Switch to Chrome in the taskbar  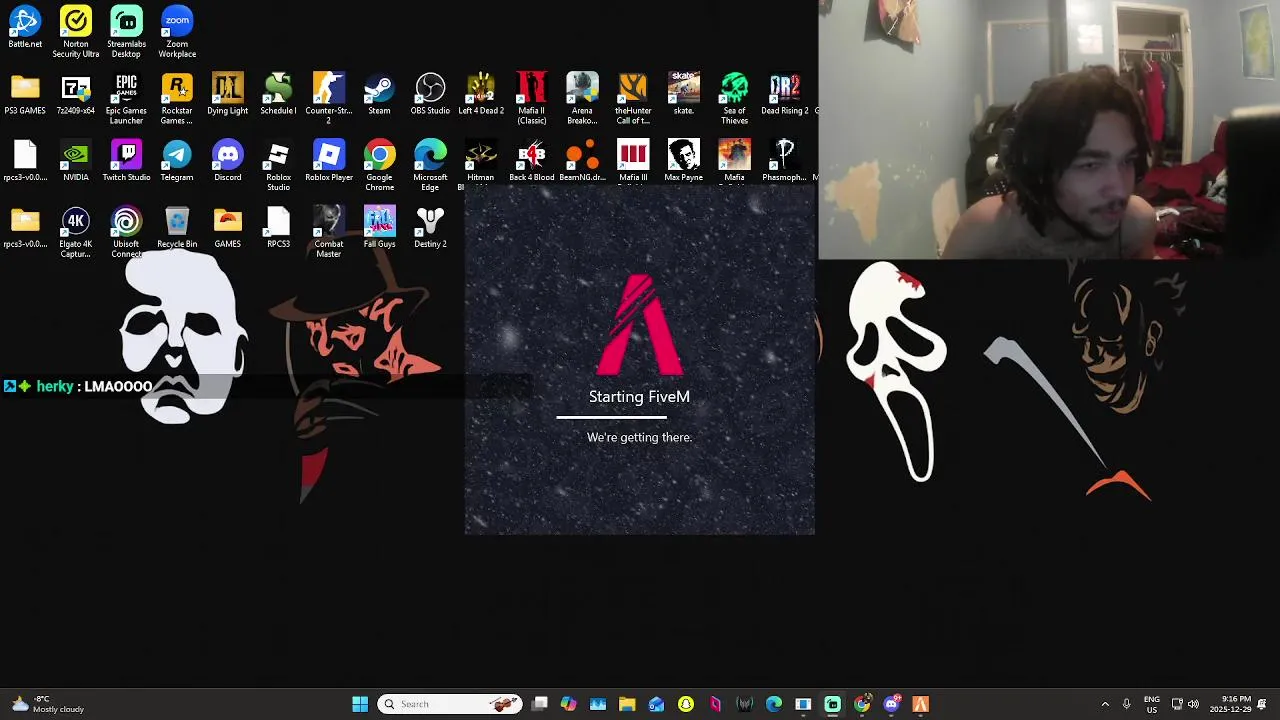coord(862,704)
